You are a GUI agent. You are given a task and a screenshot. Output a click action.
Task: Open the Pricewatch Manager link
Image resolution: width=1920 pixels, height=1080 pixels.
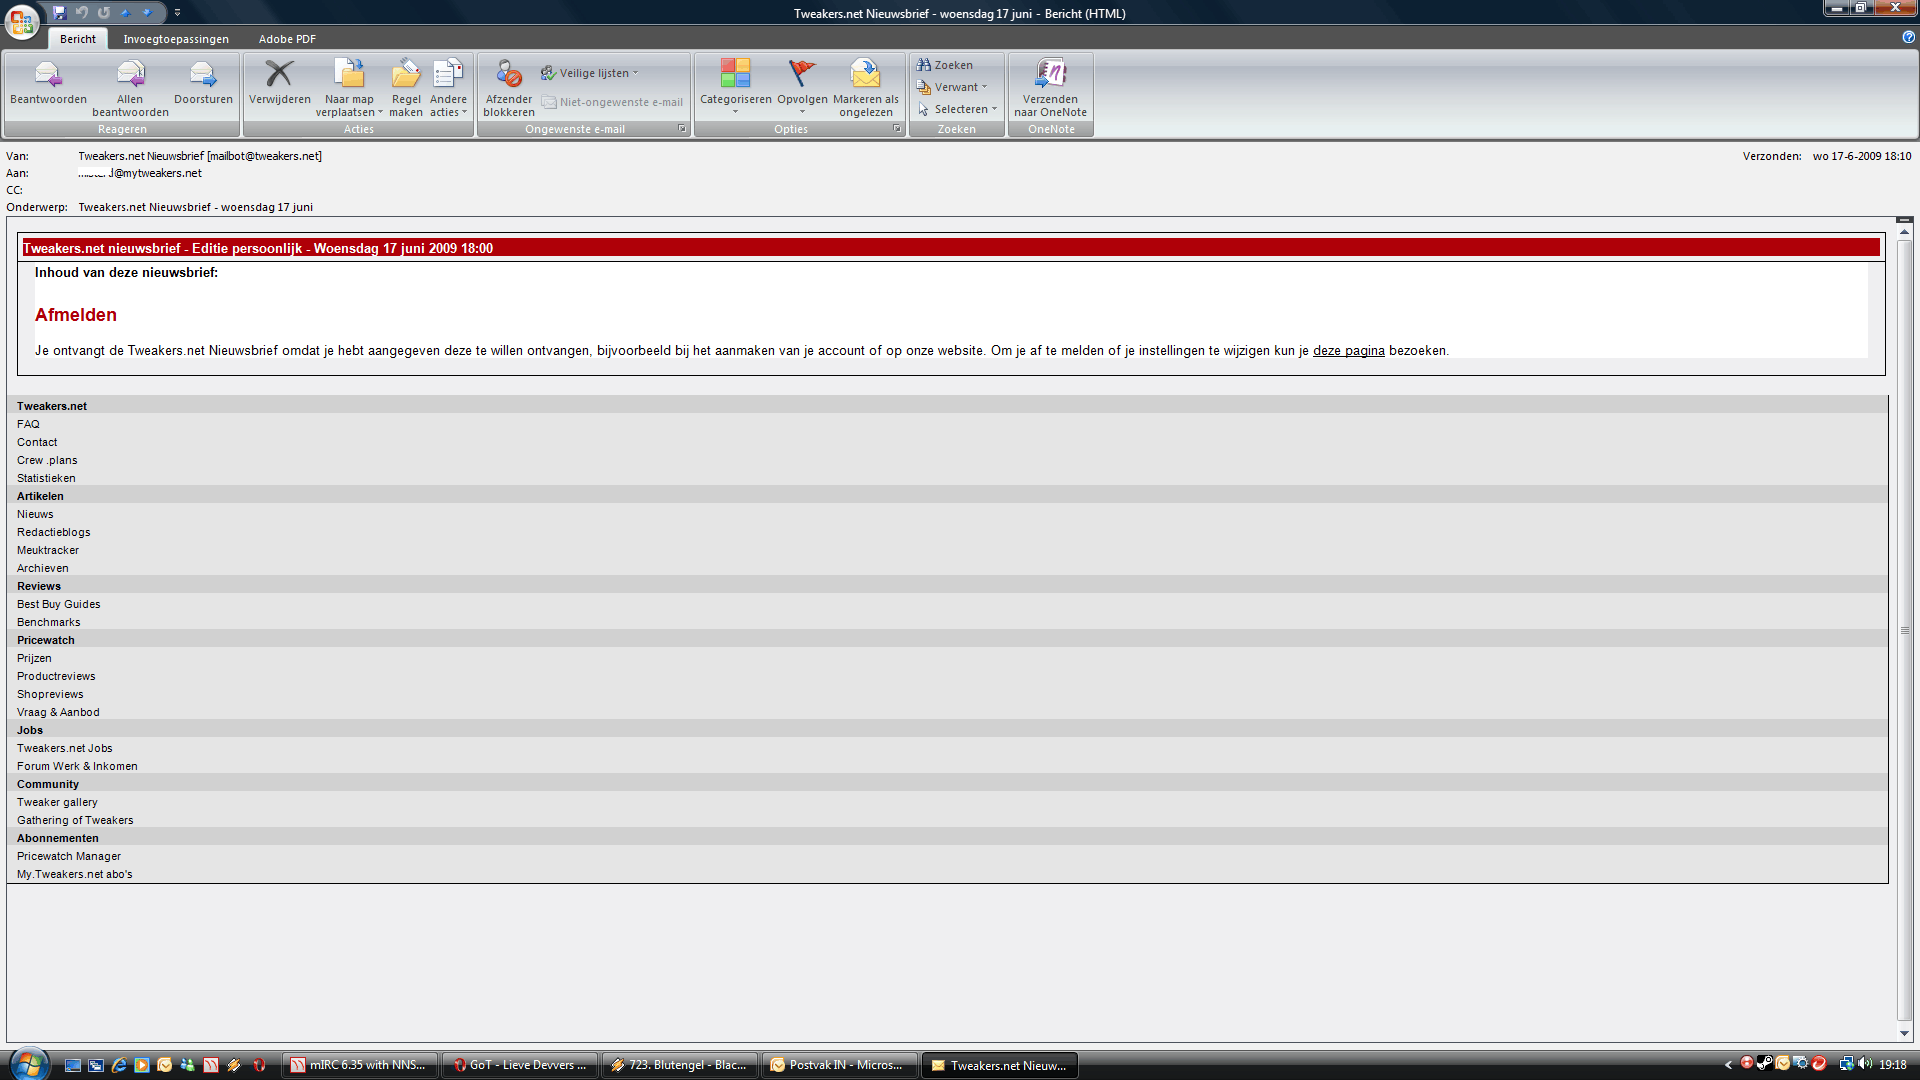69,856
